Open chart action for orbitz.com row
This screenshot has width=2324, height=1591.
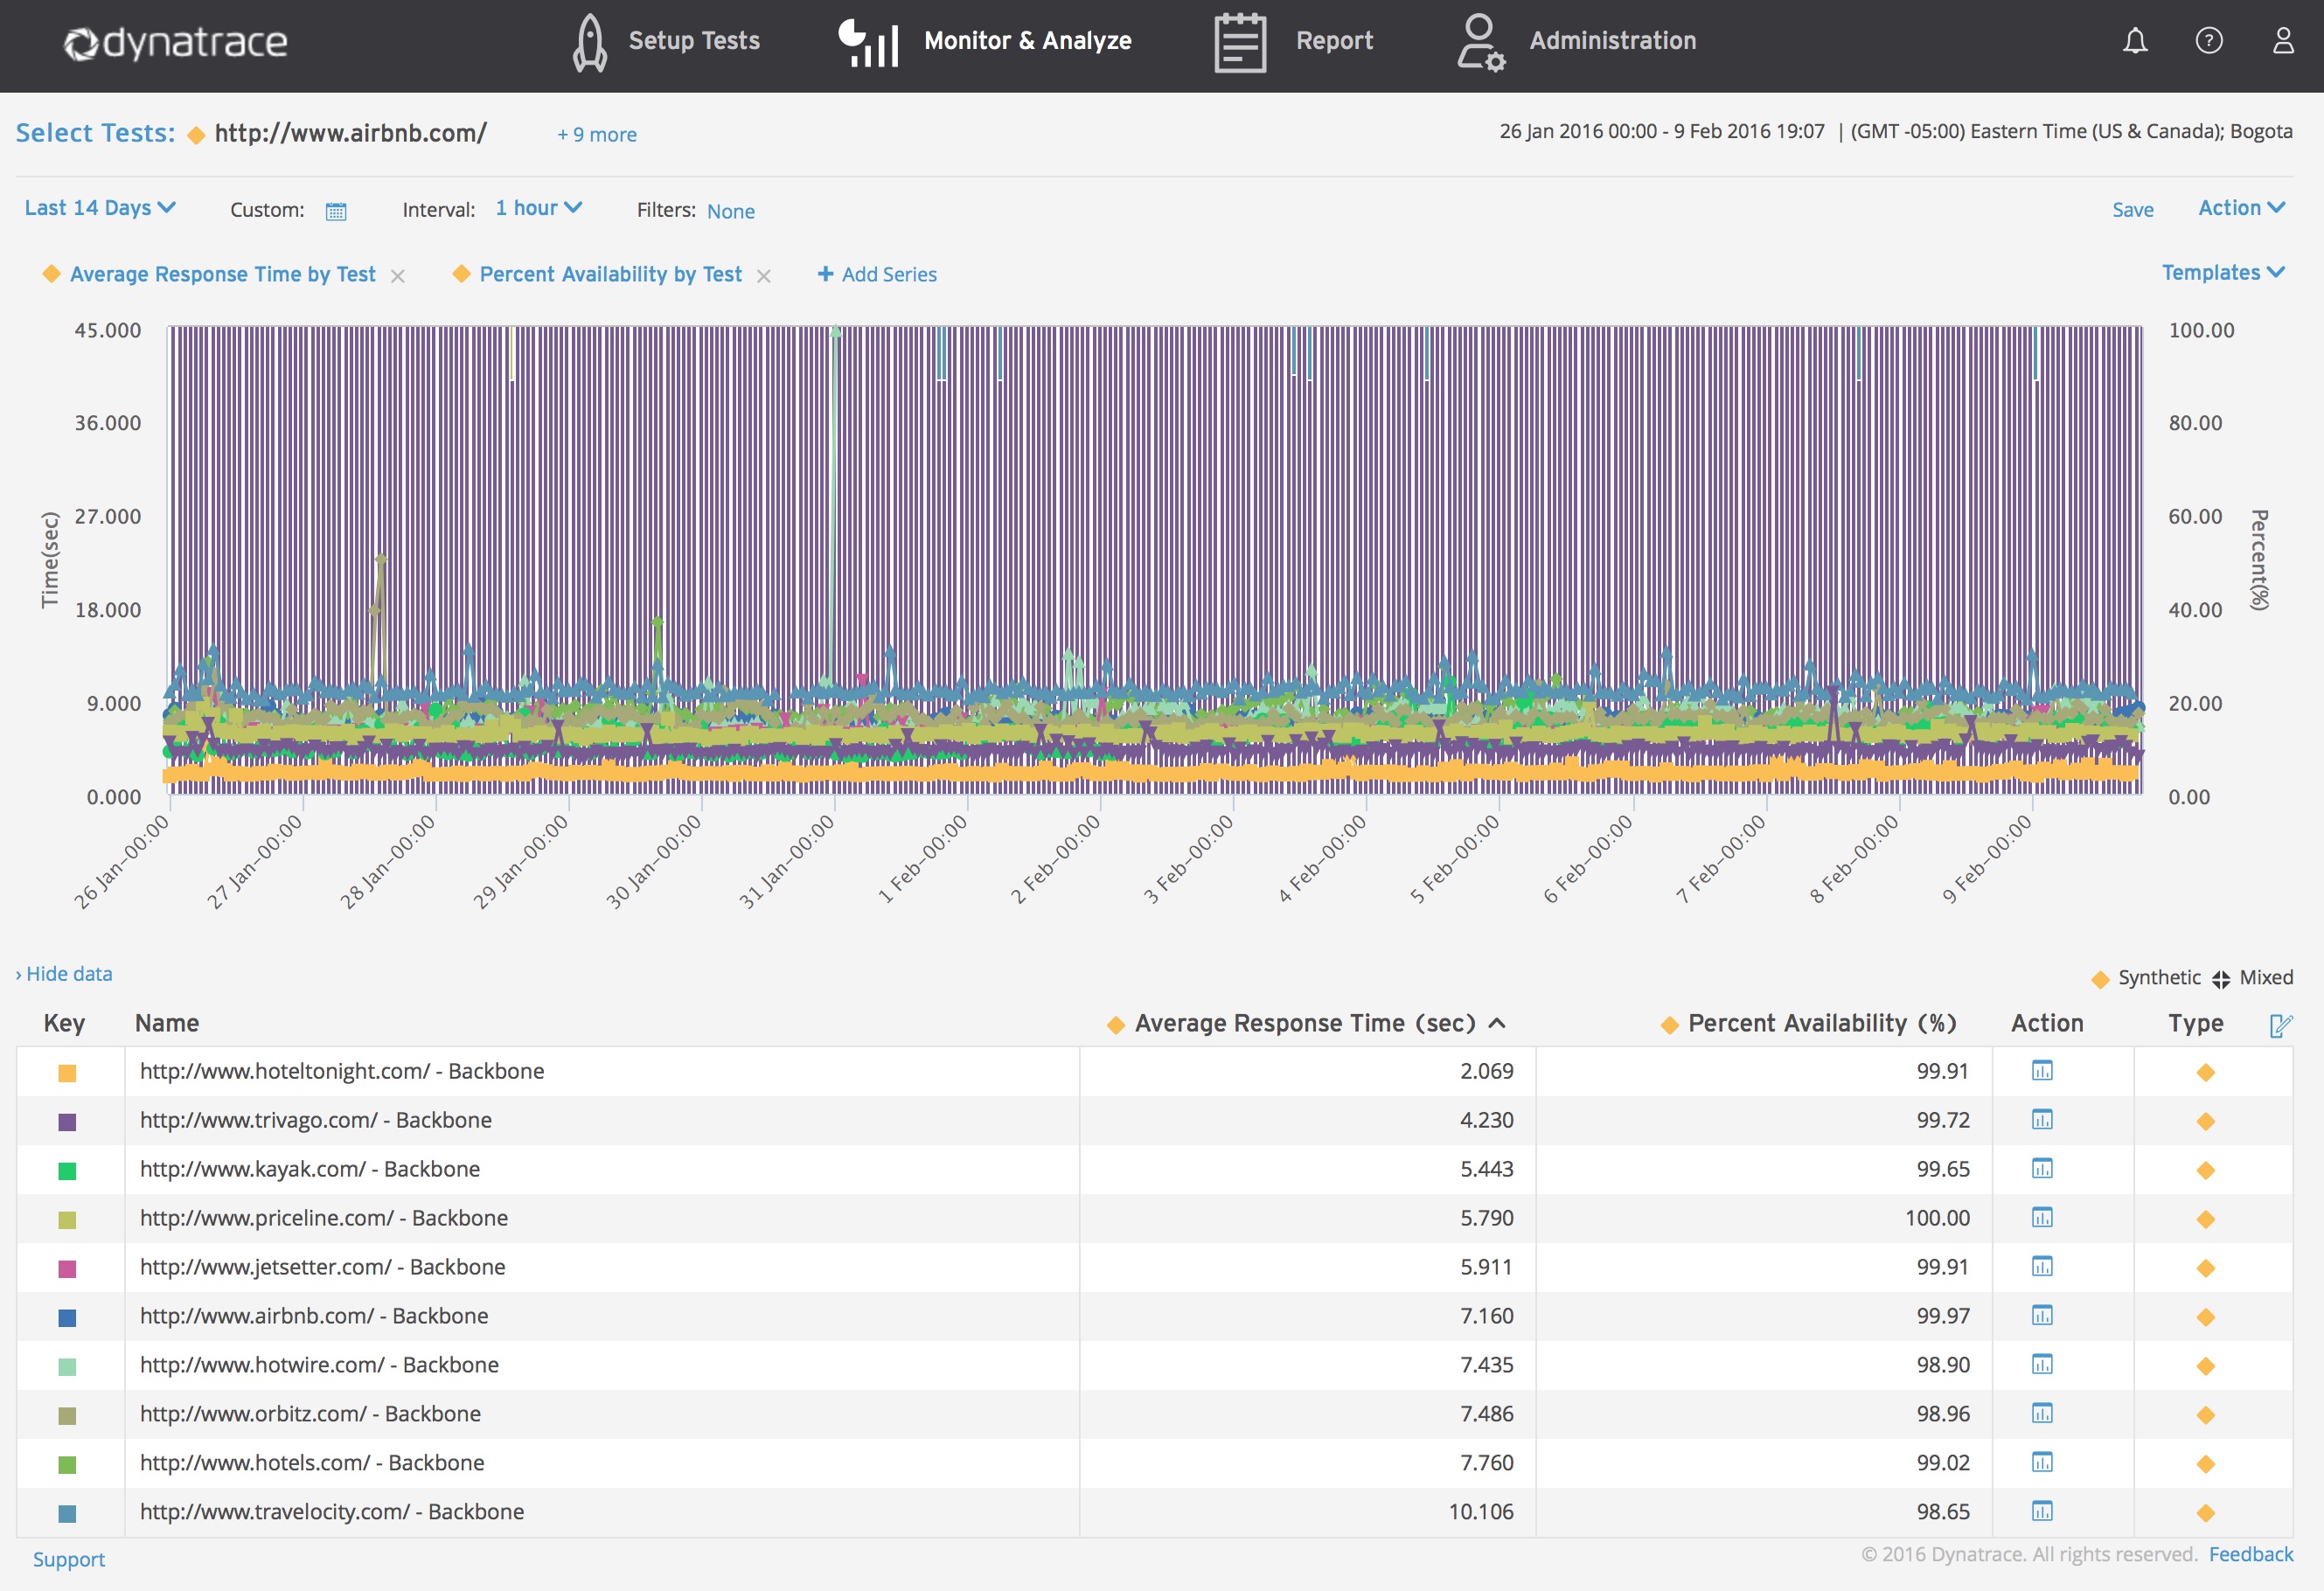[x=2042, y=1414]
